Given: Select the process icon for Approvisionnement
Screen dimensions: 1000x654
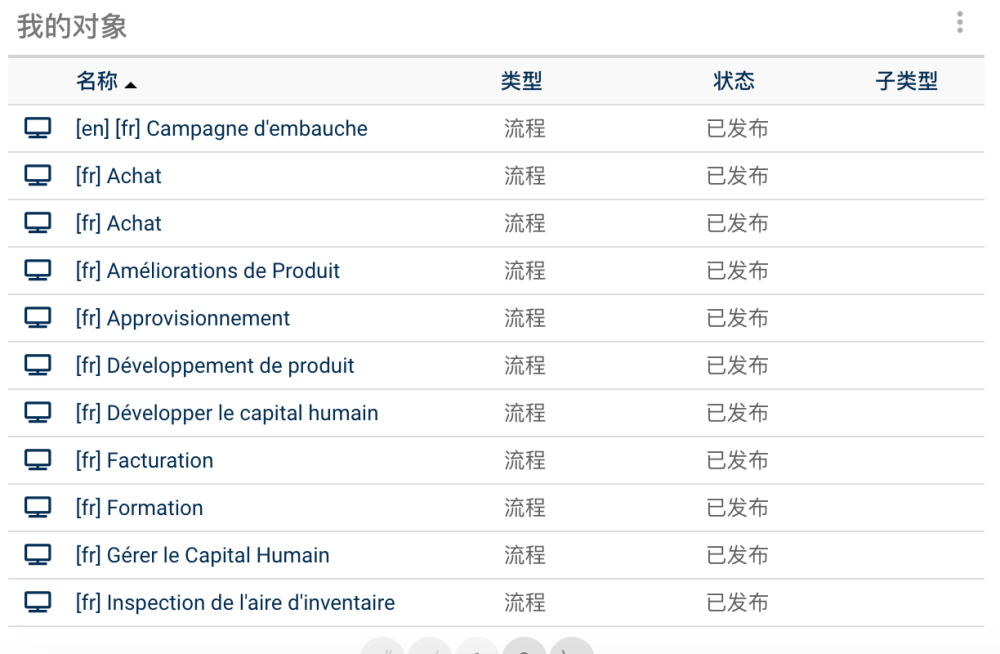Looking at the screenshot, I should [x=38, y=319].
